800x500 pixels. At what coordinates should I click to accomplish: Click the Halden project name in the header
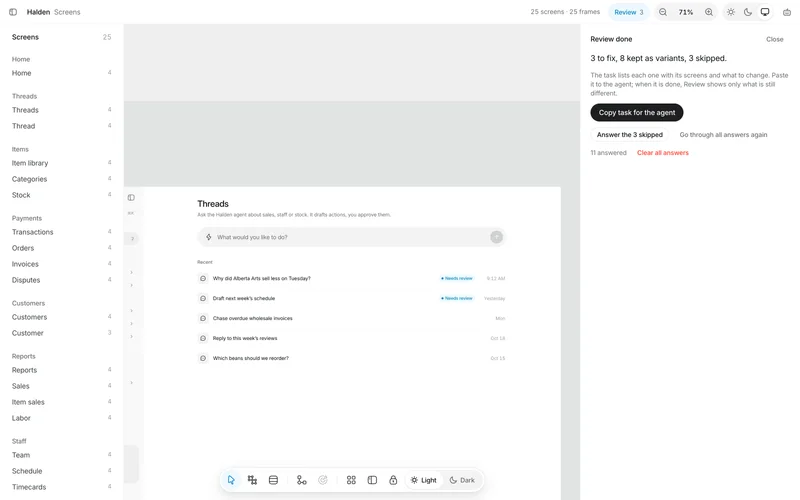[x=38, y=12]
